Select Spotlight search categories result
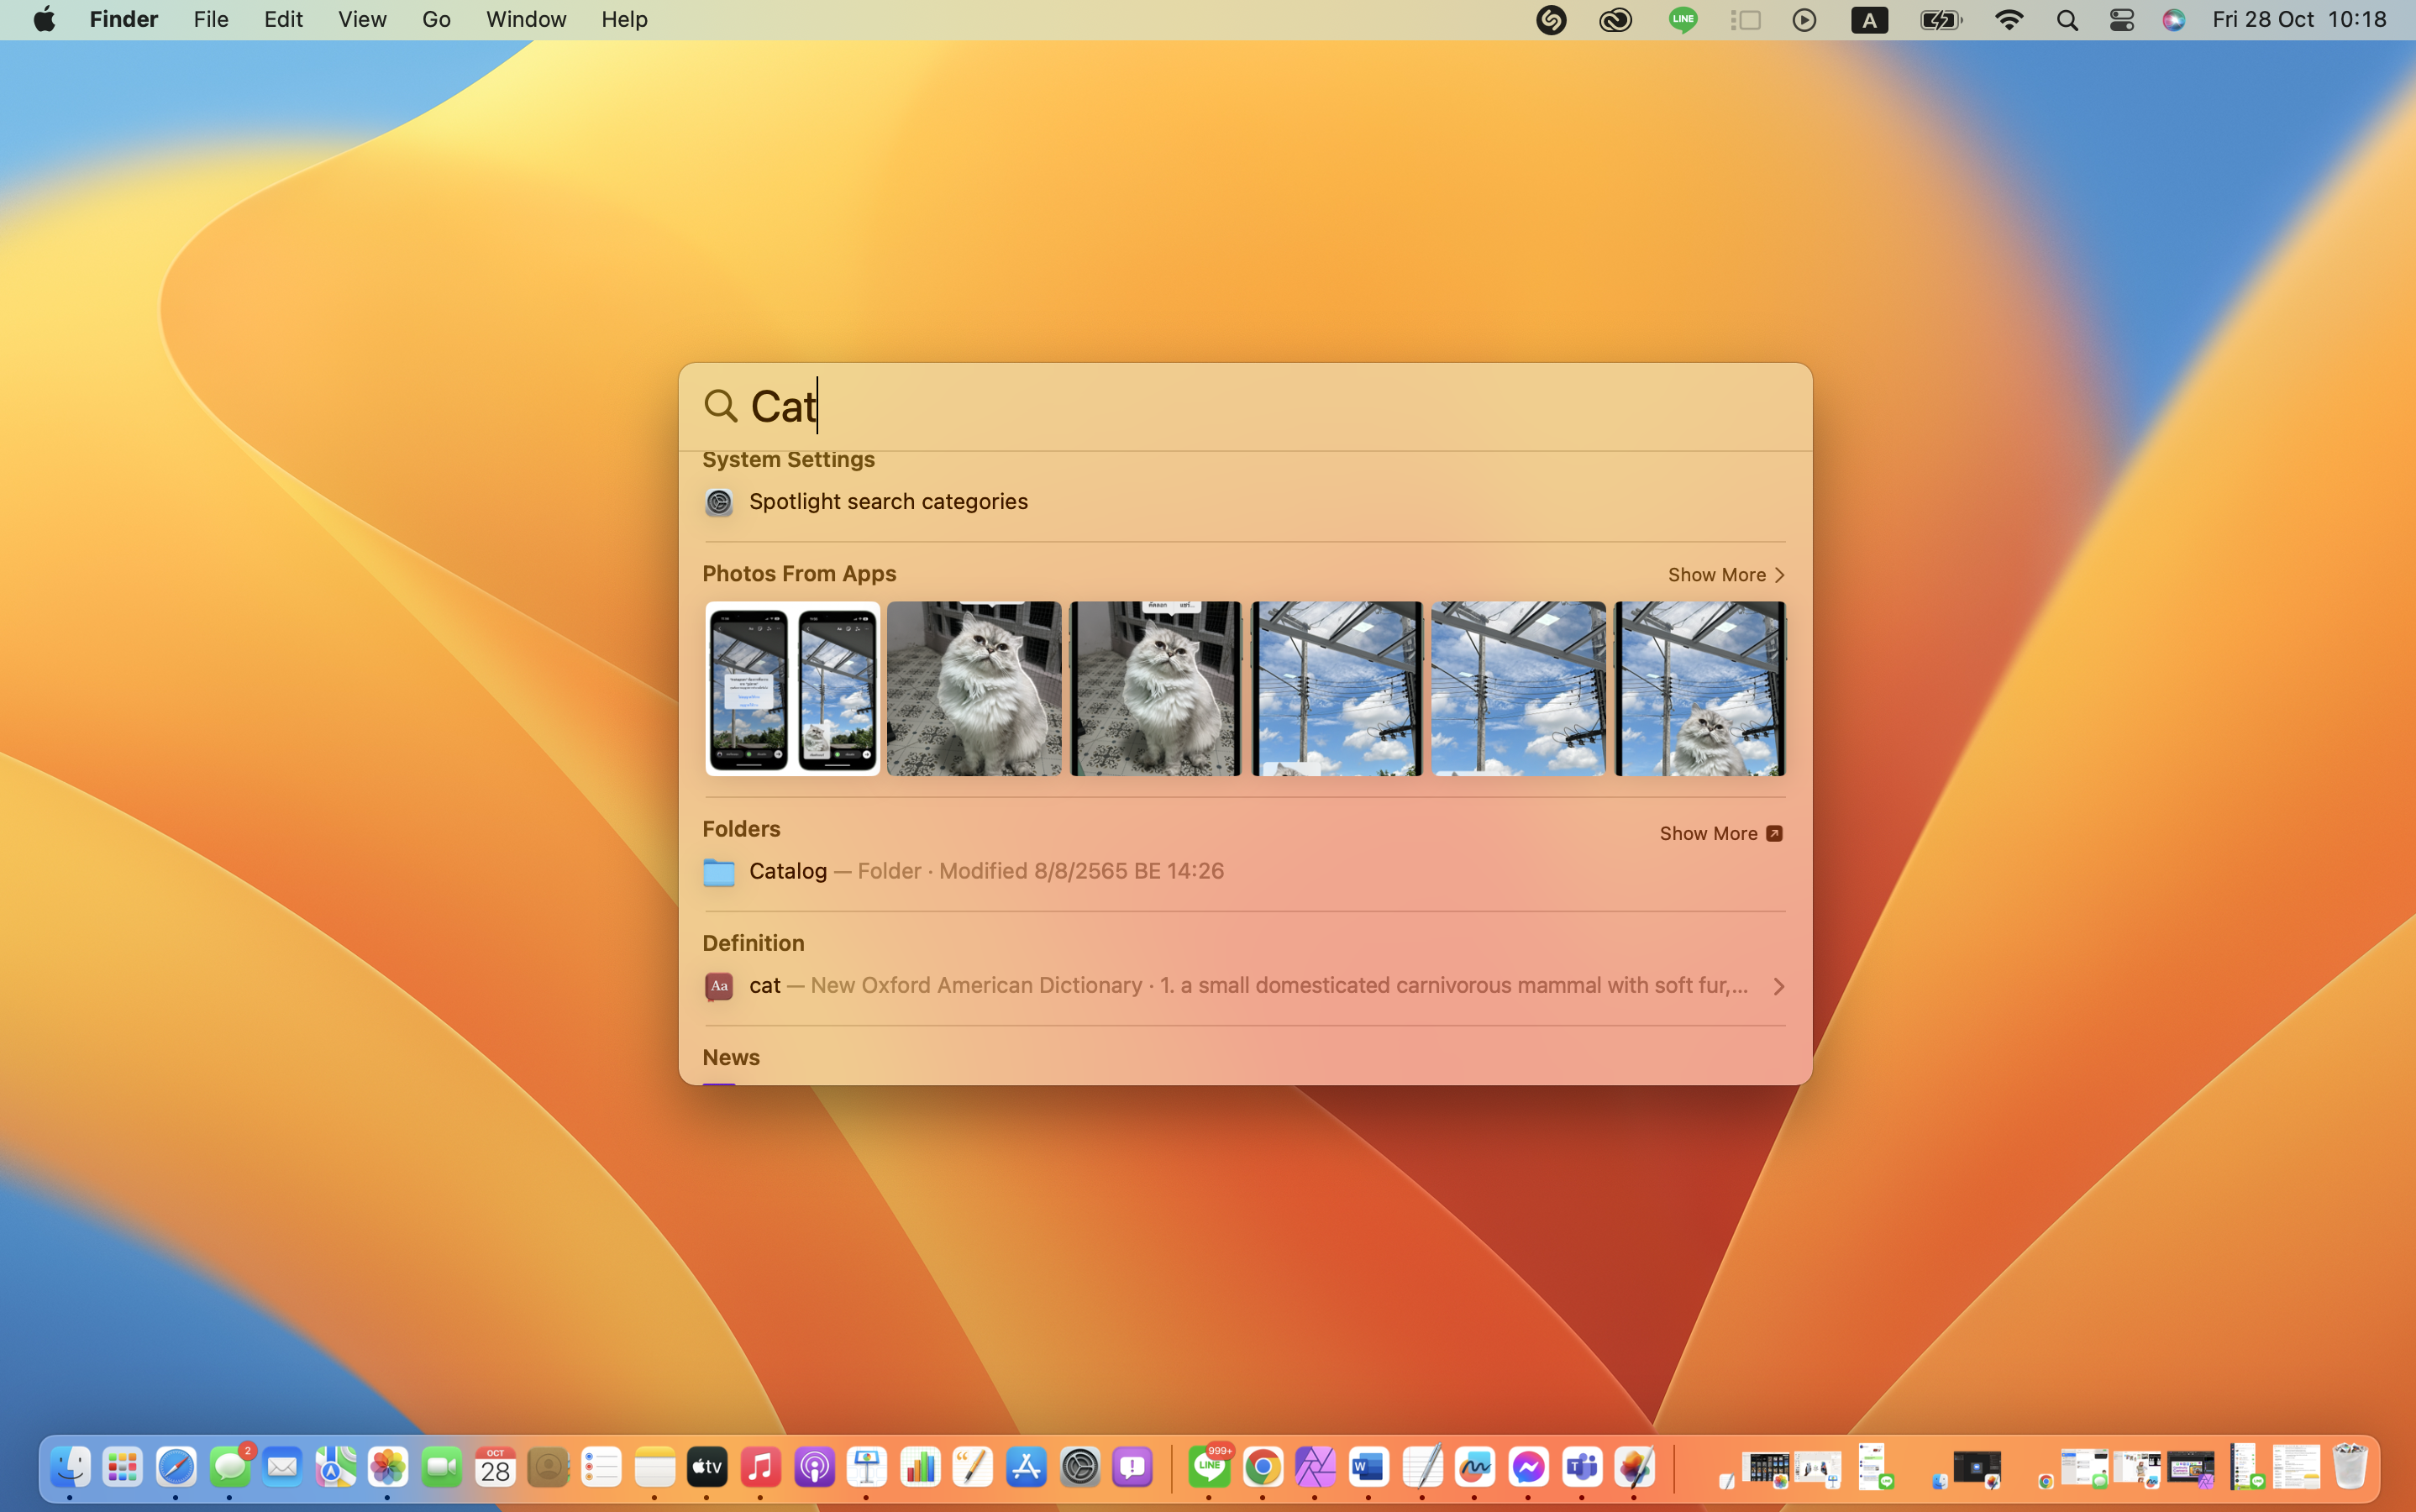This screenshot has height=1512, width=2416. click(888, 502)
